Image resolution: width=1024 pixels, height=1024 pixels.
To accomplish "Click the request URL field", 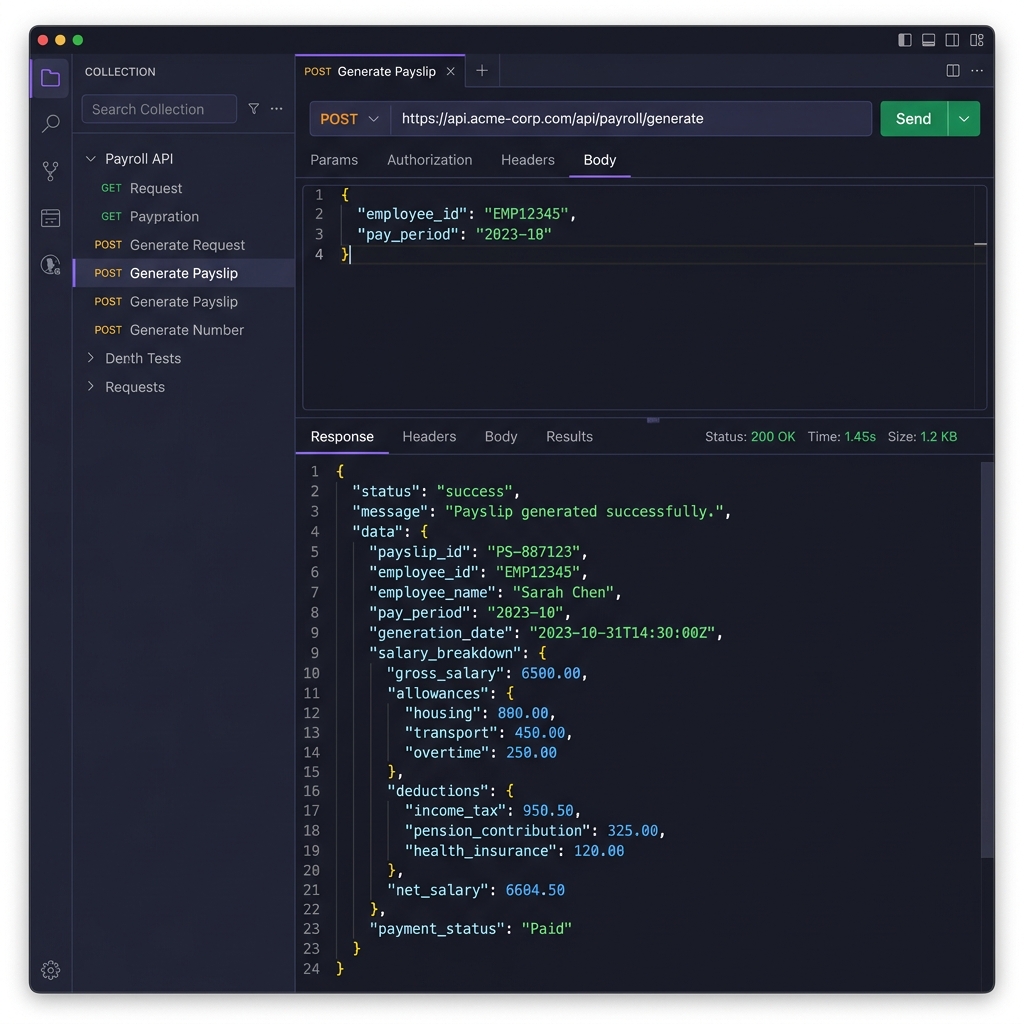I will click(631, 119).
